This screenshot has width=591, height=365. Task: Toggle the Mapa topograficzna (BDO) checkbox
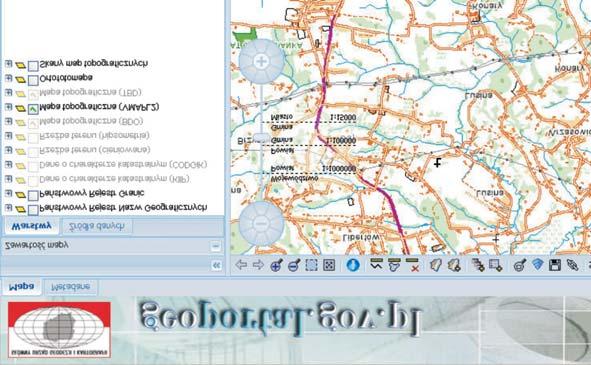34,124
